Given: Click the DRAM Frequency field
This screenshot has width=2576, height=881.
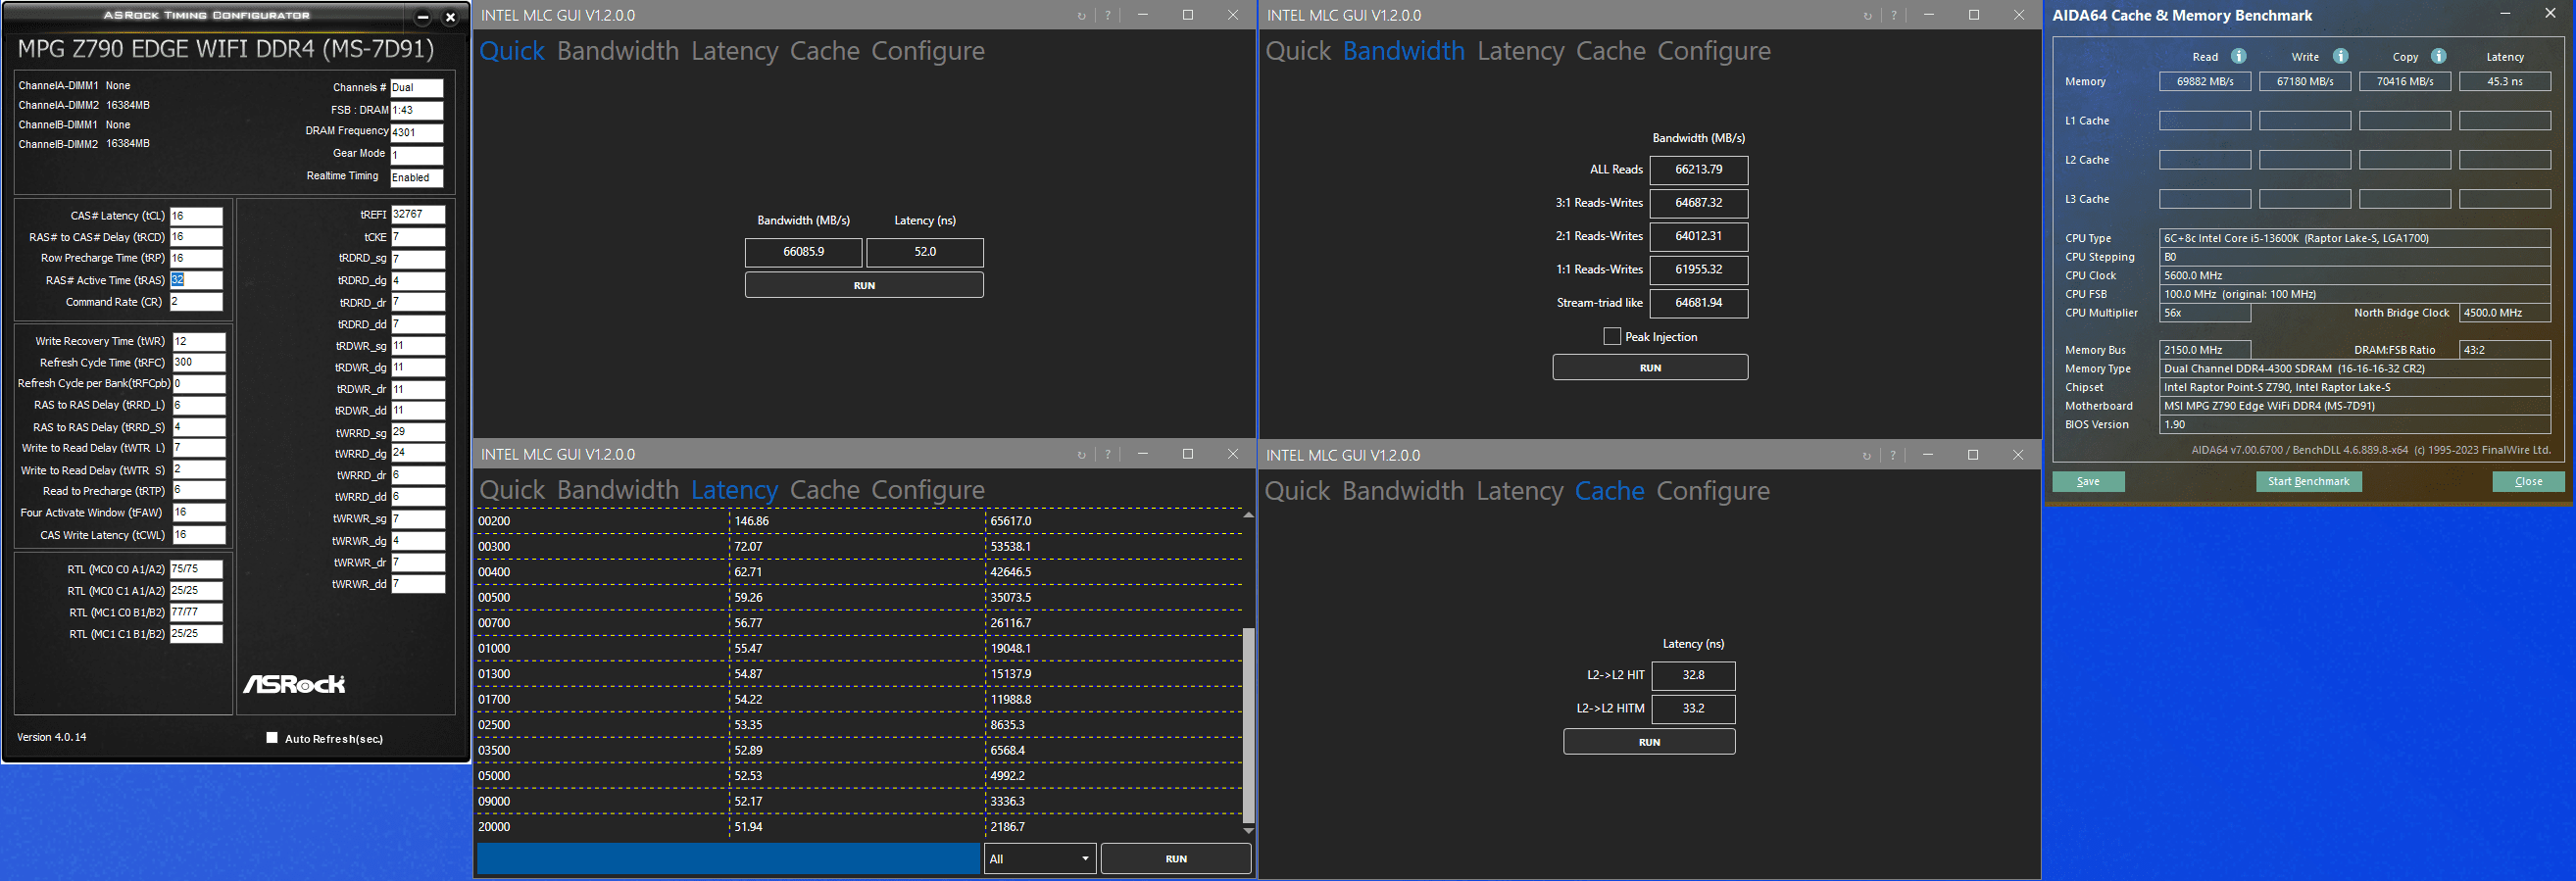Looking at the screenshot, I should click(417, 132).
